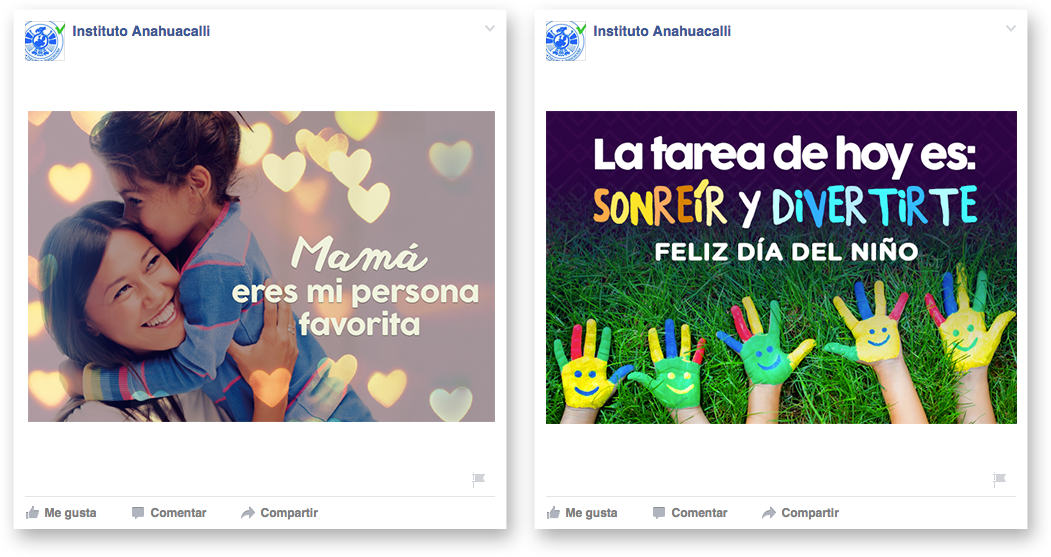
Task: Open the options chevron on right post
Action: [1011, 28]
